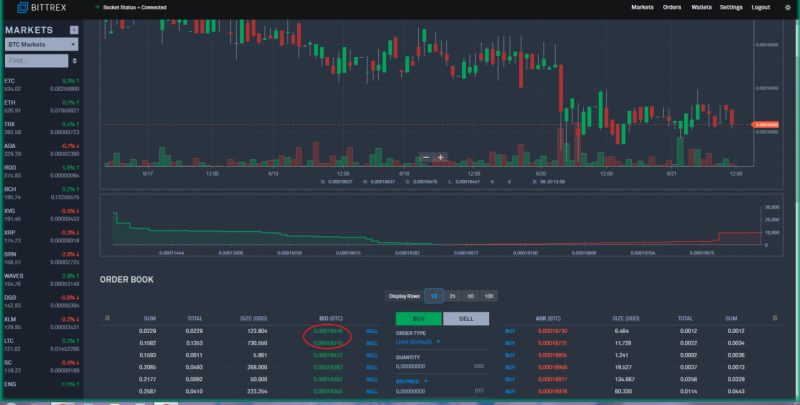Screen dimensions: 800x405
Task: Select the SC market row
Action: (41, 366)
